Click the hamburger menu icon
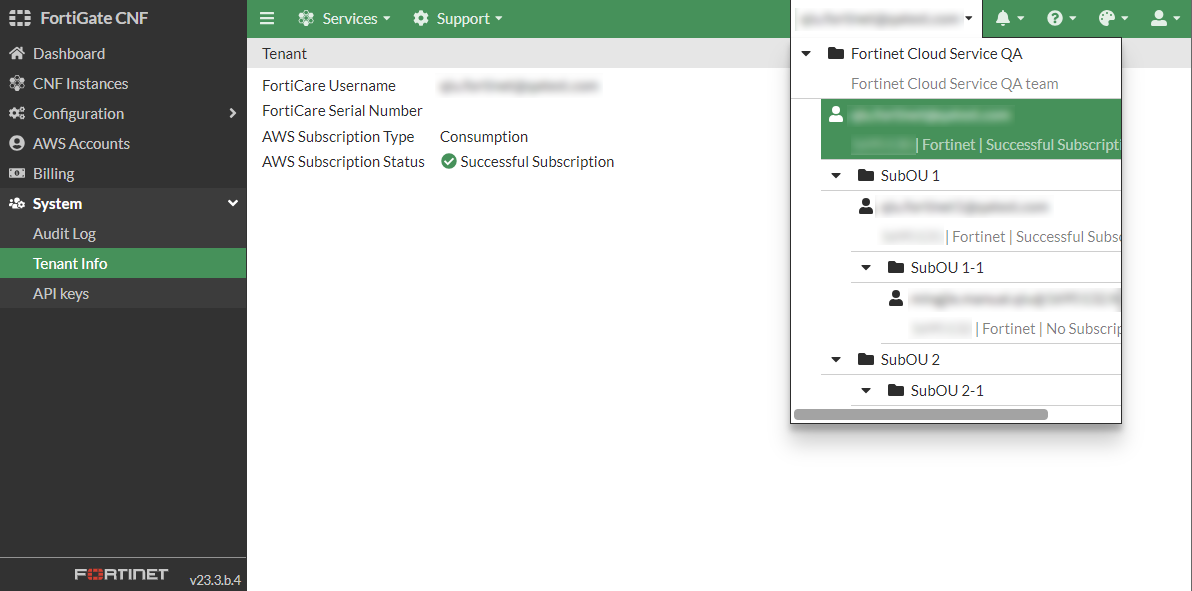This screenshot has width=1192, height=591. point(267,17)
